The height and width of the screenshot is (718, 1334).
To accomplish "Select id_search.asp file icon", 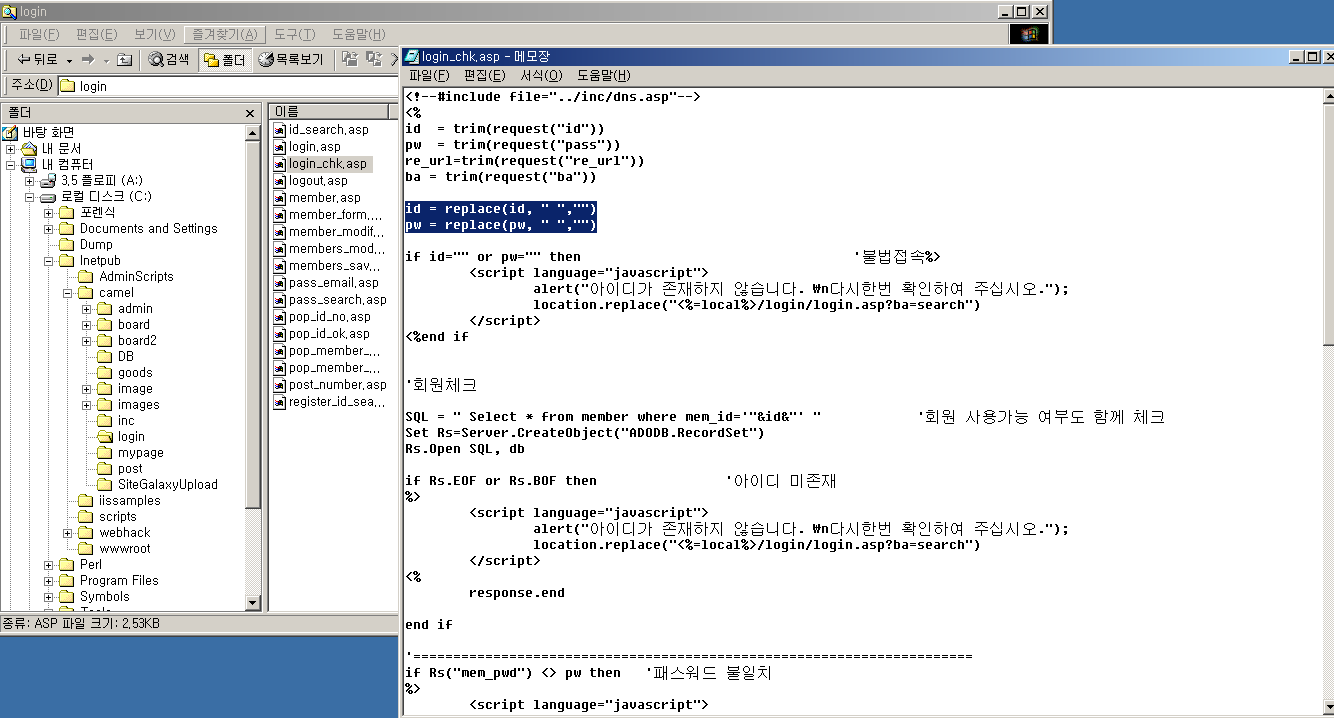I will (280, 130).
